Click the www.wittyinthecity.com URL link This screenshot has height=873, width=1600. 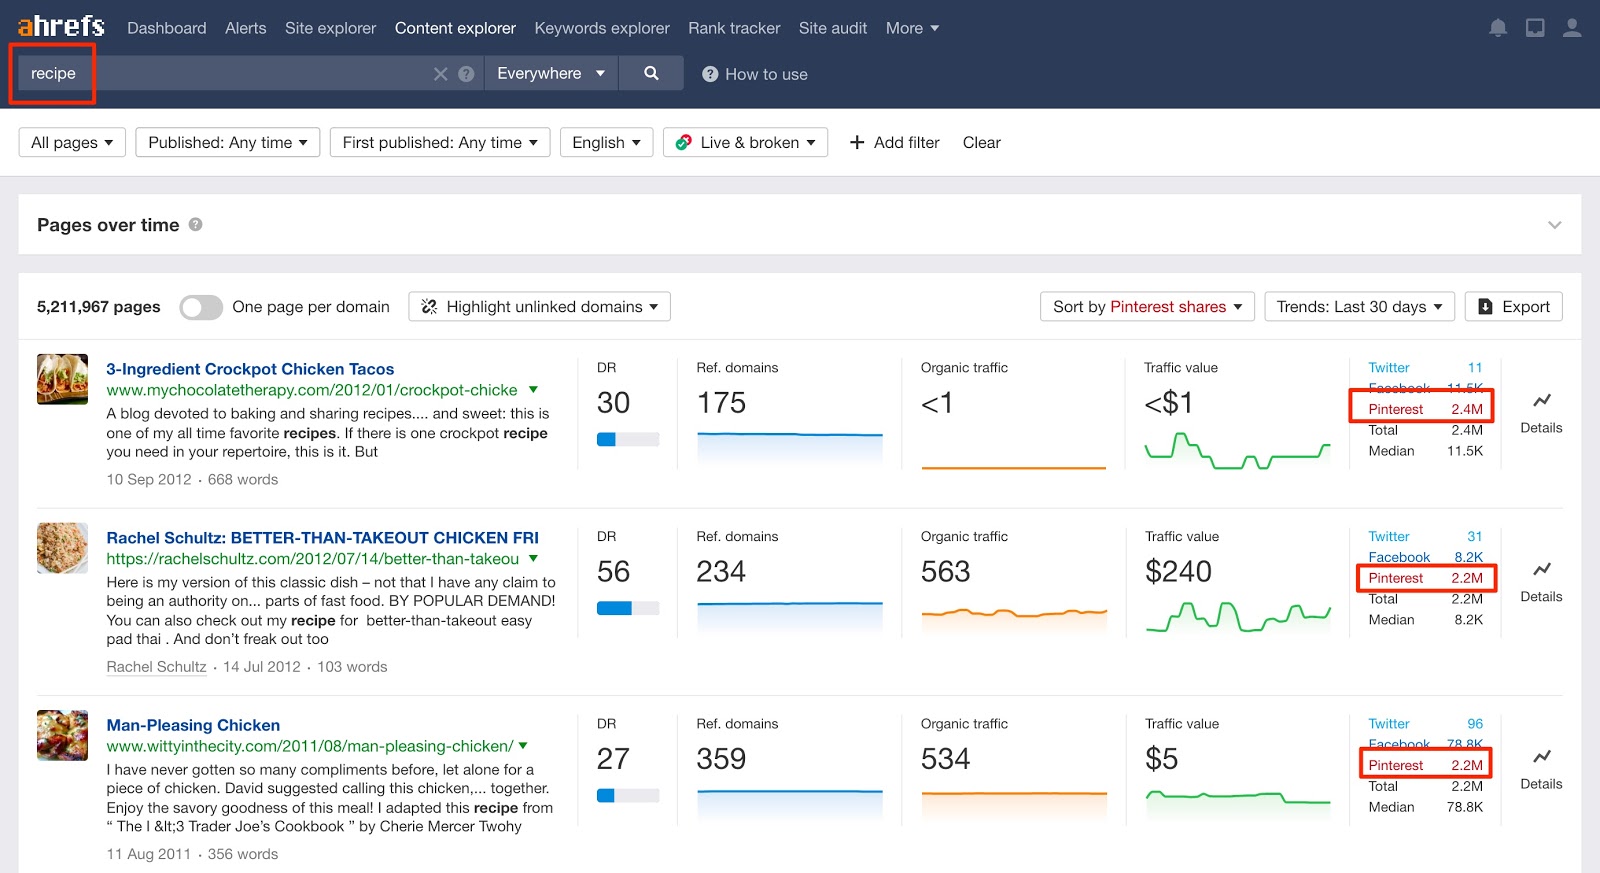click(310, 746)
